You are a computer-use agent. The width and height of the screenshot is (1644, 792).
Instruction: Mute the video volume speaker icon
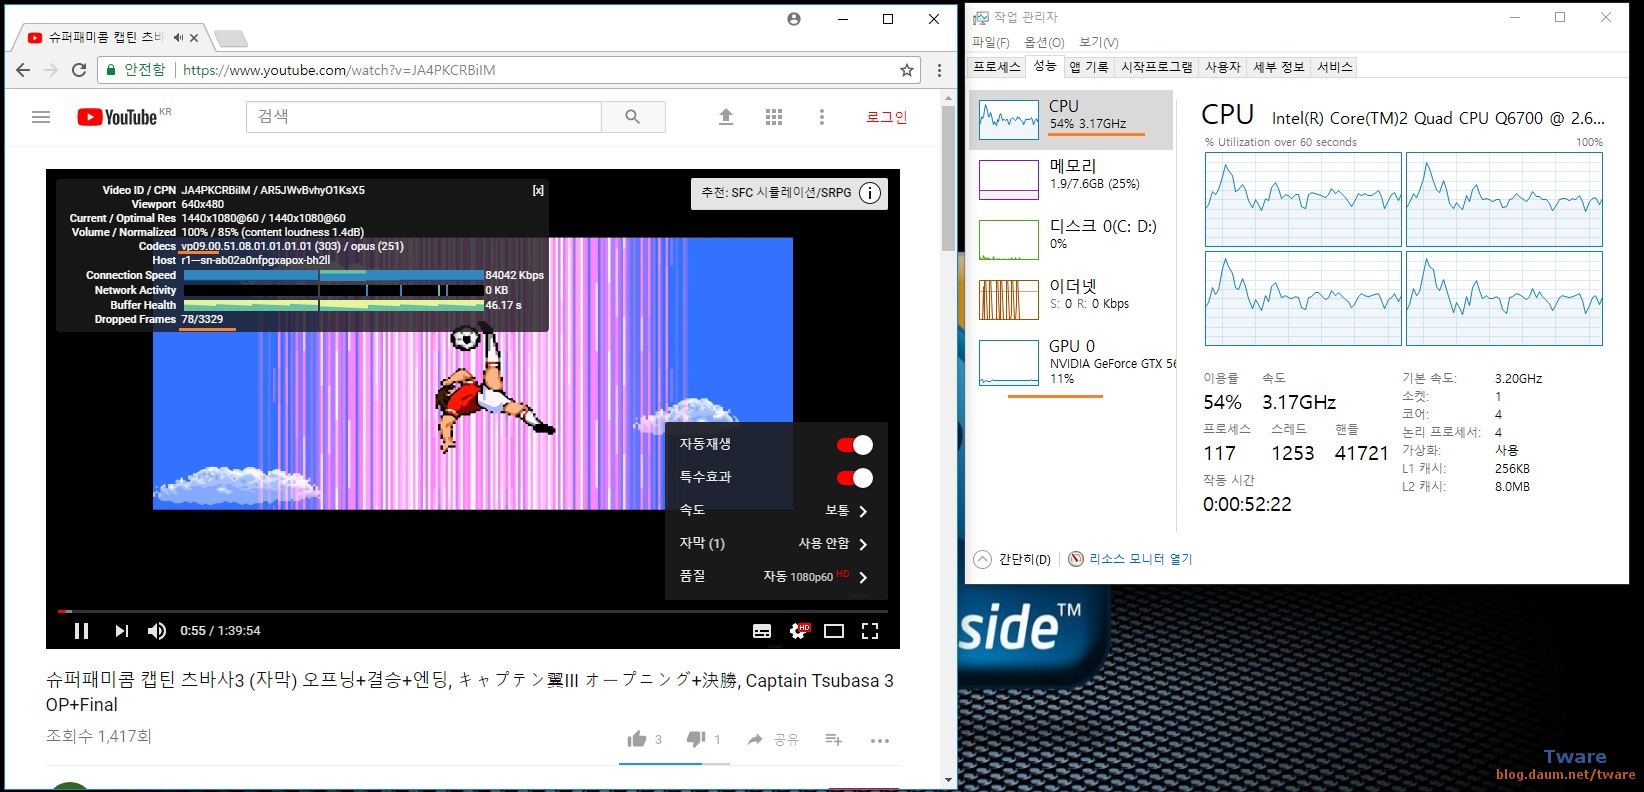(157, 631)
